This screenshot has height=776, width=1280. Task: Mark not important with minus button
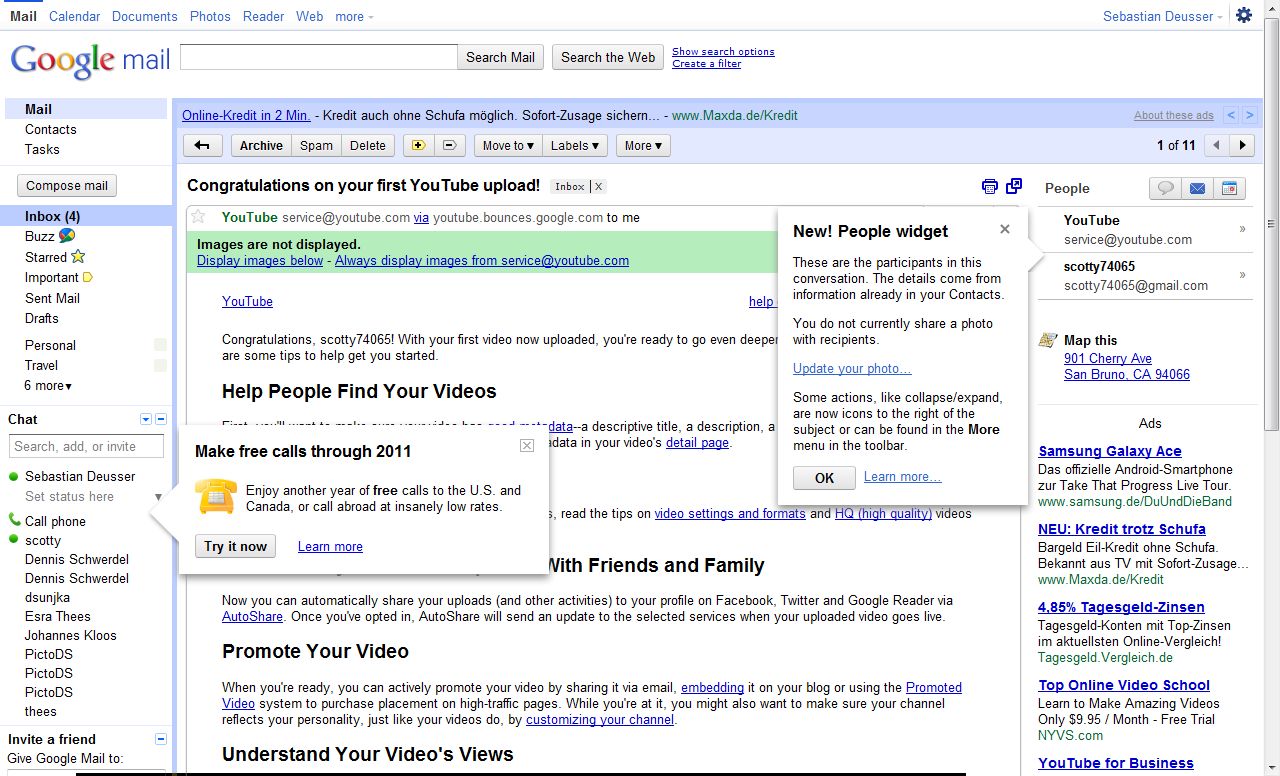449,145
